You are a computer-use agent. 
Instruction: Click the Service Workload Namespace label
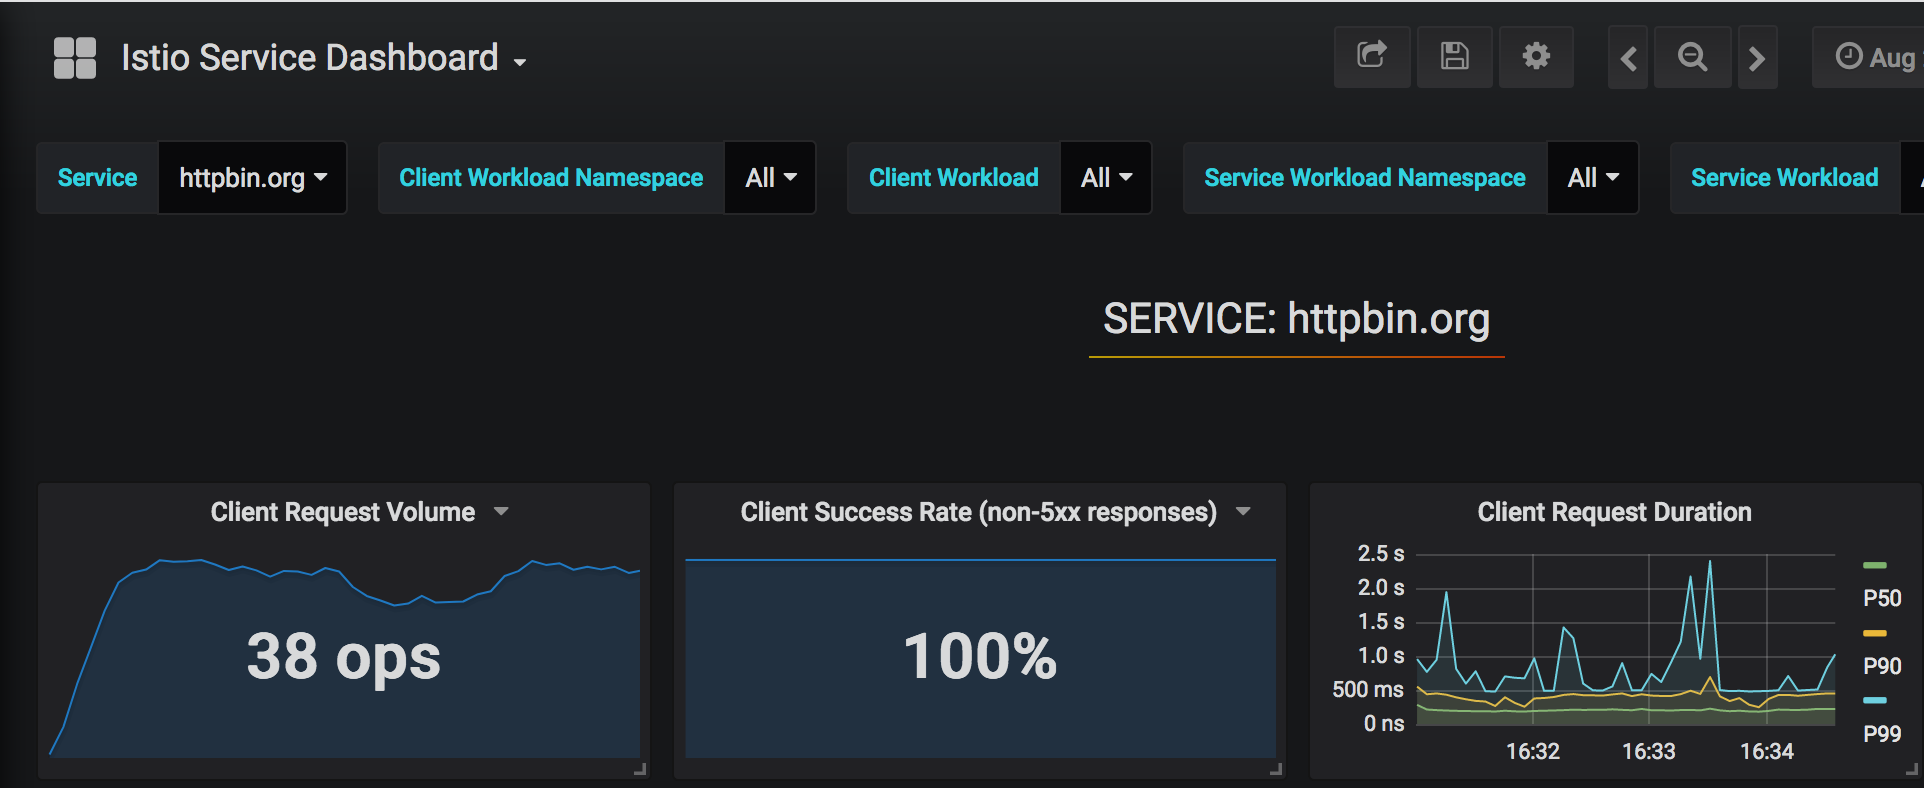click(1365, 178)
